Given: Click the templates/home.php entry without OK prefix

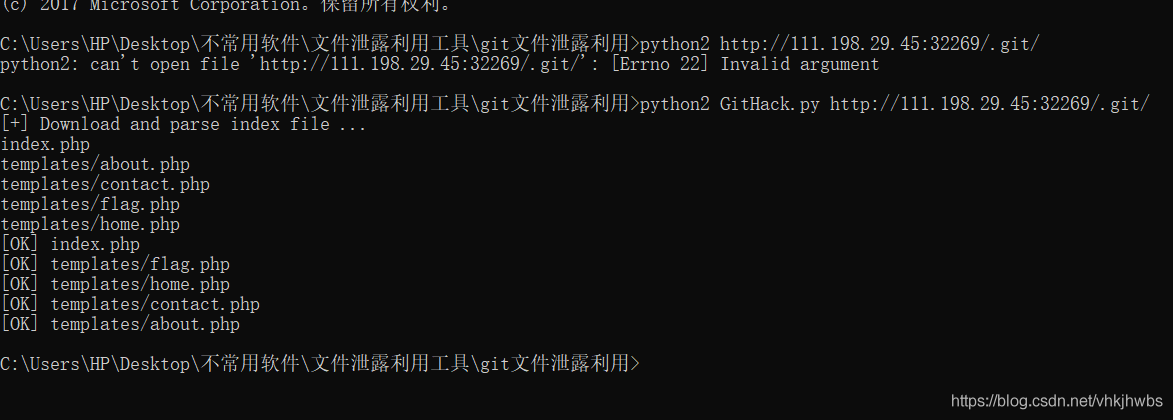Looking at the screenshot, I should [90, 224].
